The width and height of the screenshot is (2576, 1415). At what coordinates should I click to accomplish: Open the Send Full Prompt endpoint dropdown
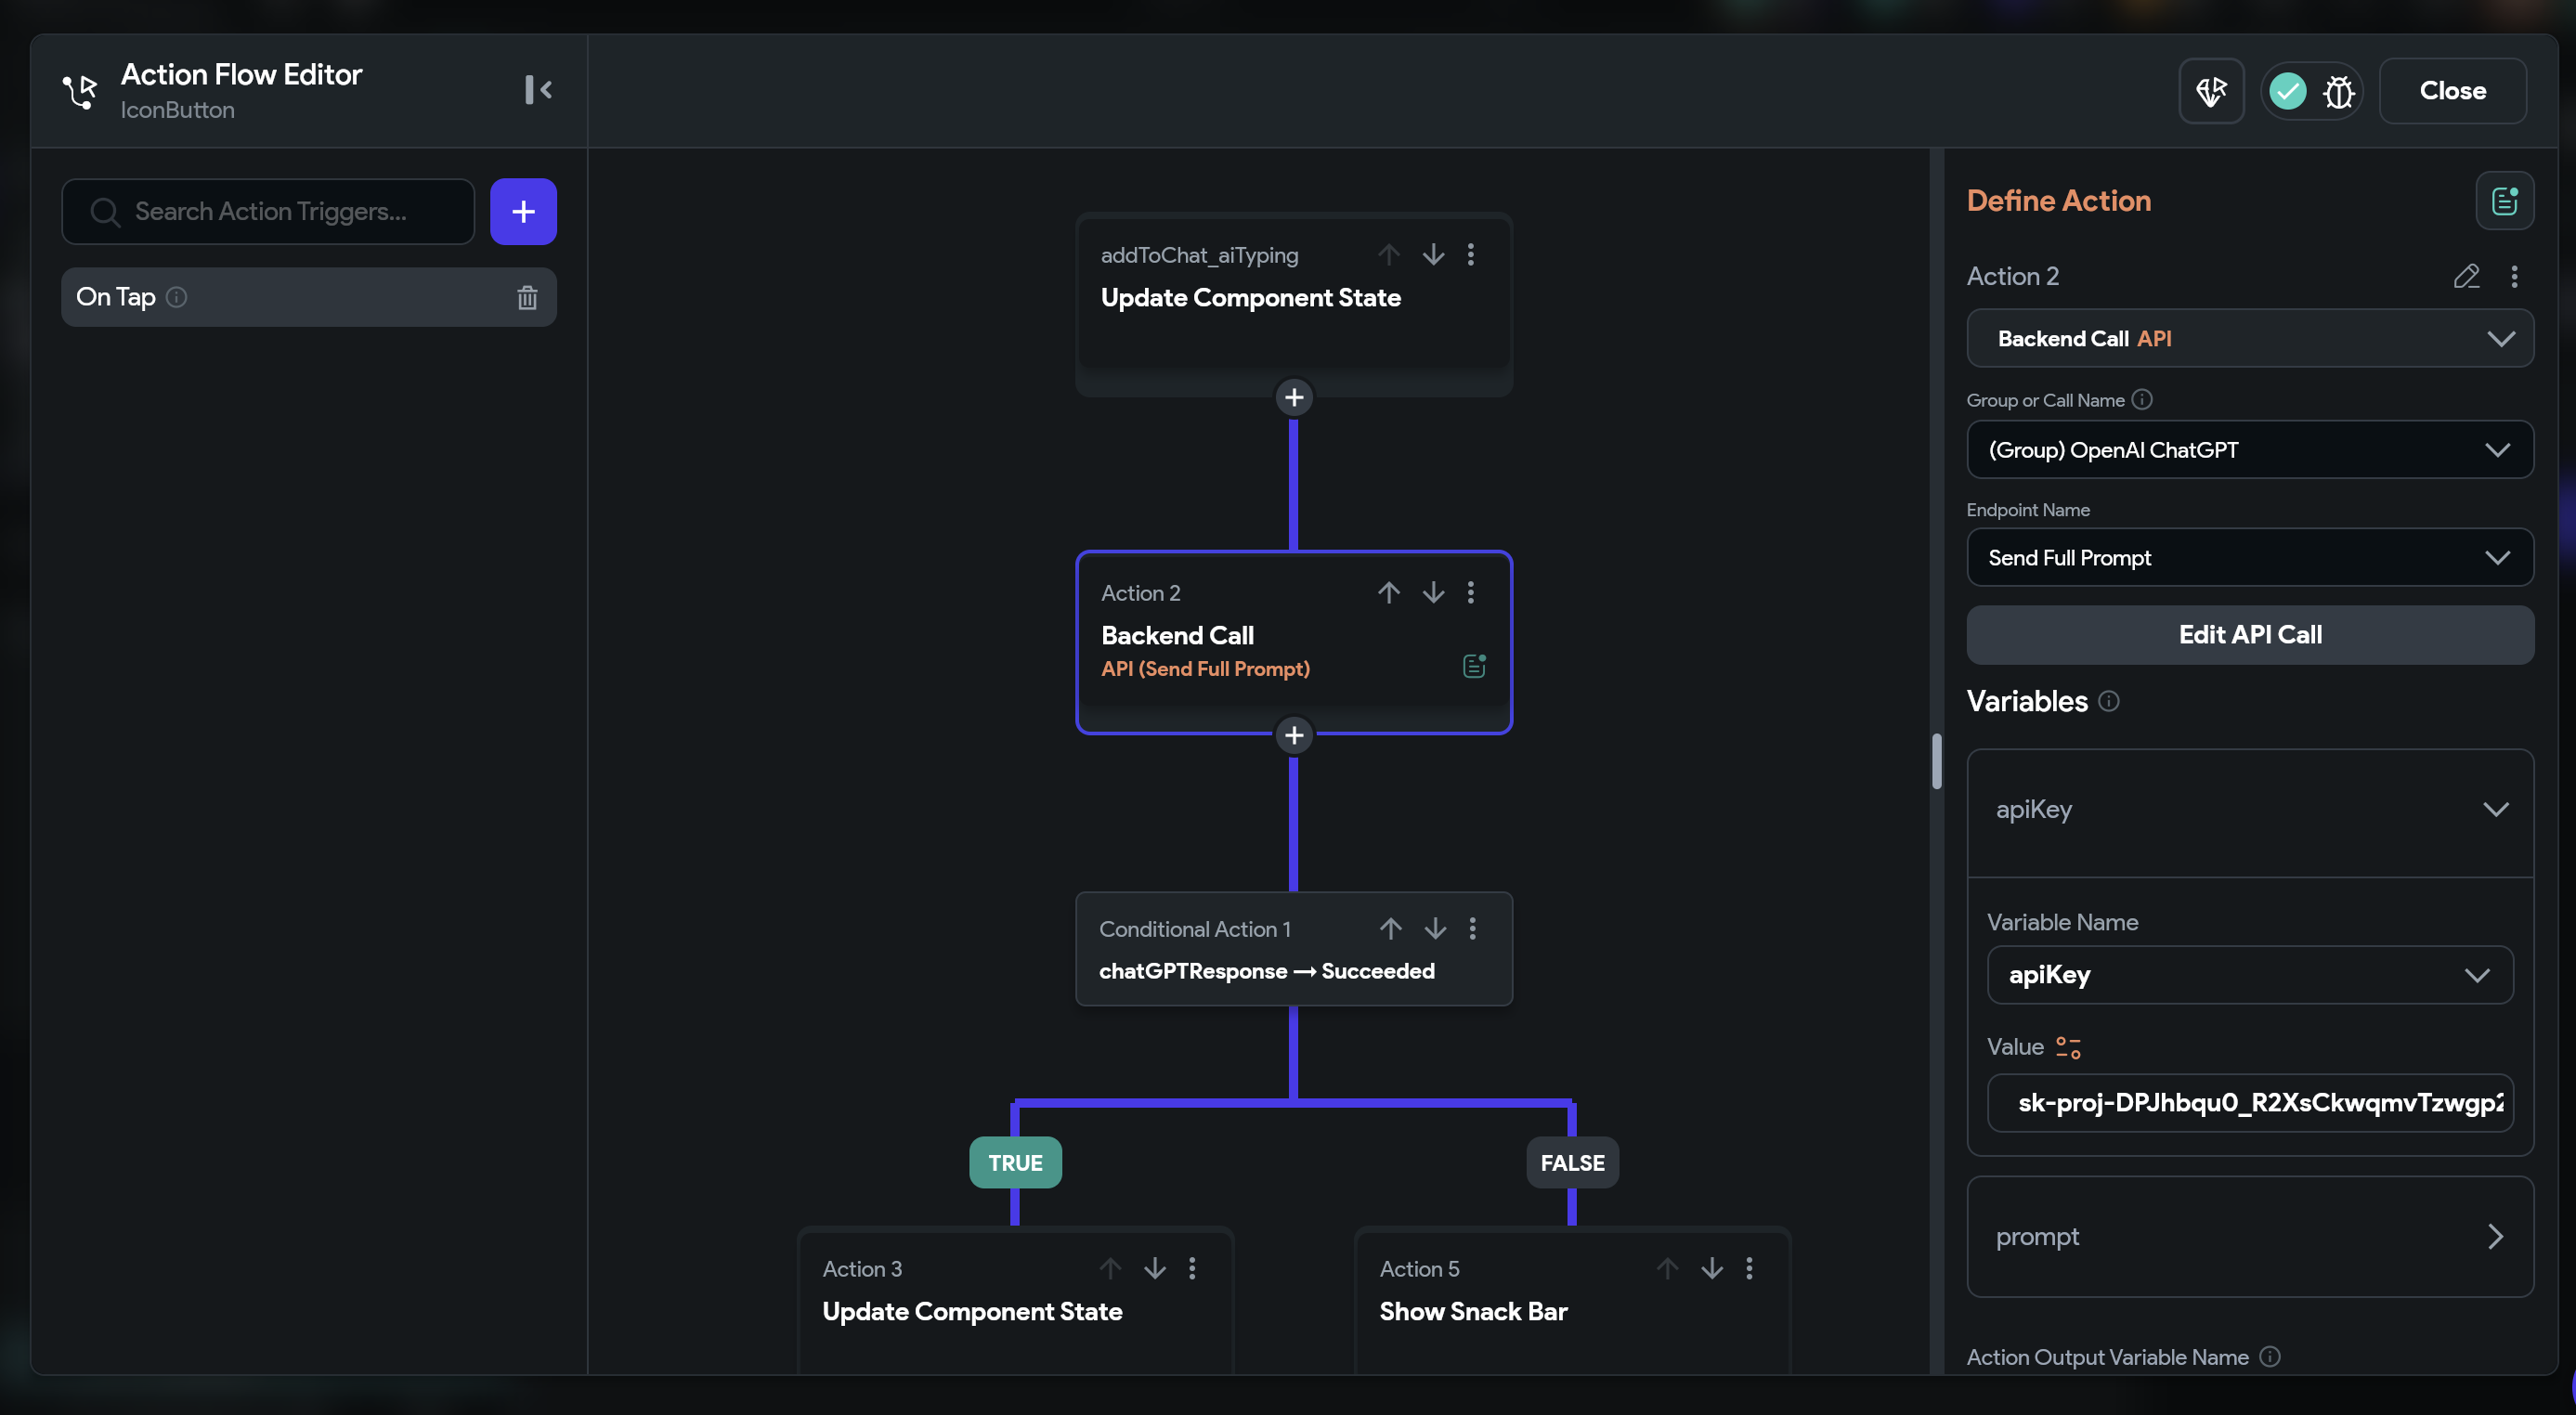[2250, 558]
